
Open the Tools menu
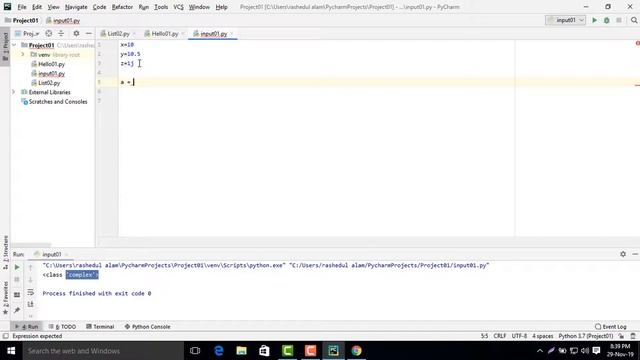[161, 7]
